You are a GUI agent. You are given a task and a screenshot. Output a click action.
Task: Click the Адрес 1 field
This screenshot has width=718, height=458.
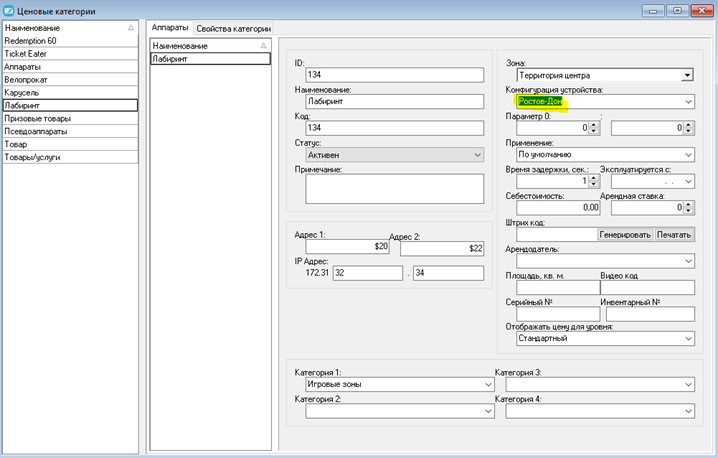coord(347,246)
